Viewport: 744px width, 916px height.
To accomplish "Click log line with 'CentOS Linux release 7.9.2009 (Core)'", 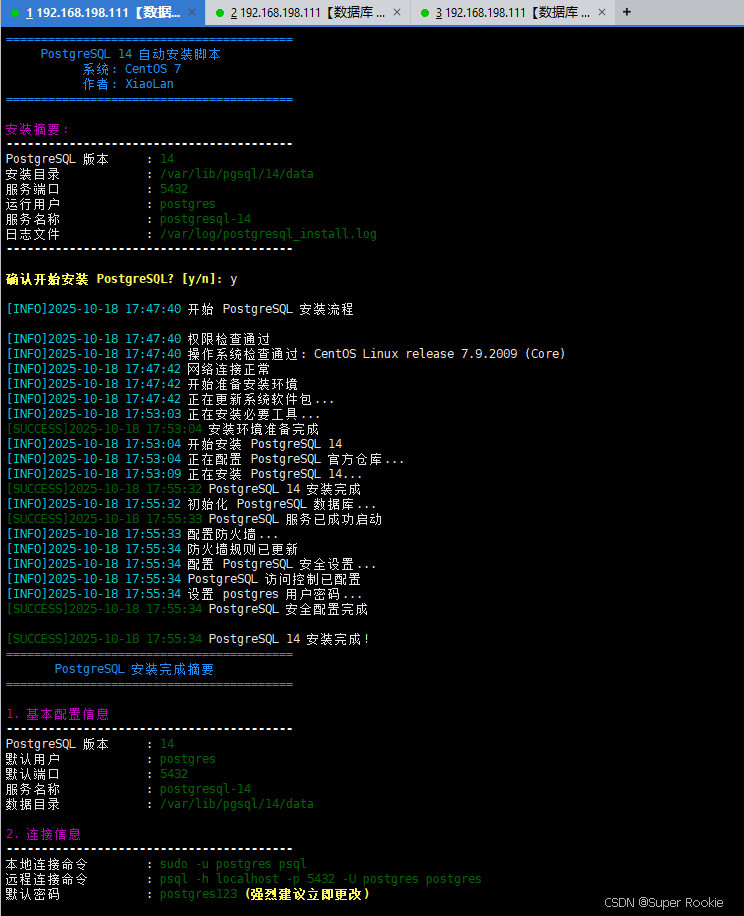I will (x=286, y=354).
